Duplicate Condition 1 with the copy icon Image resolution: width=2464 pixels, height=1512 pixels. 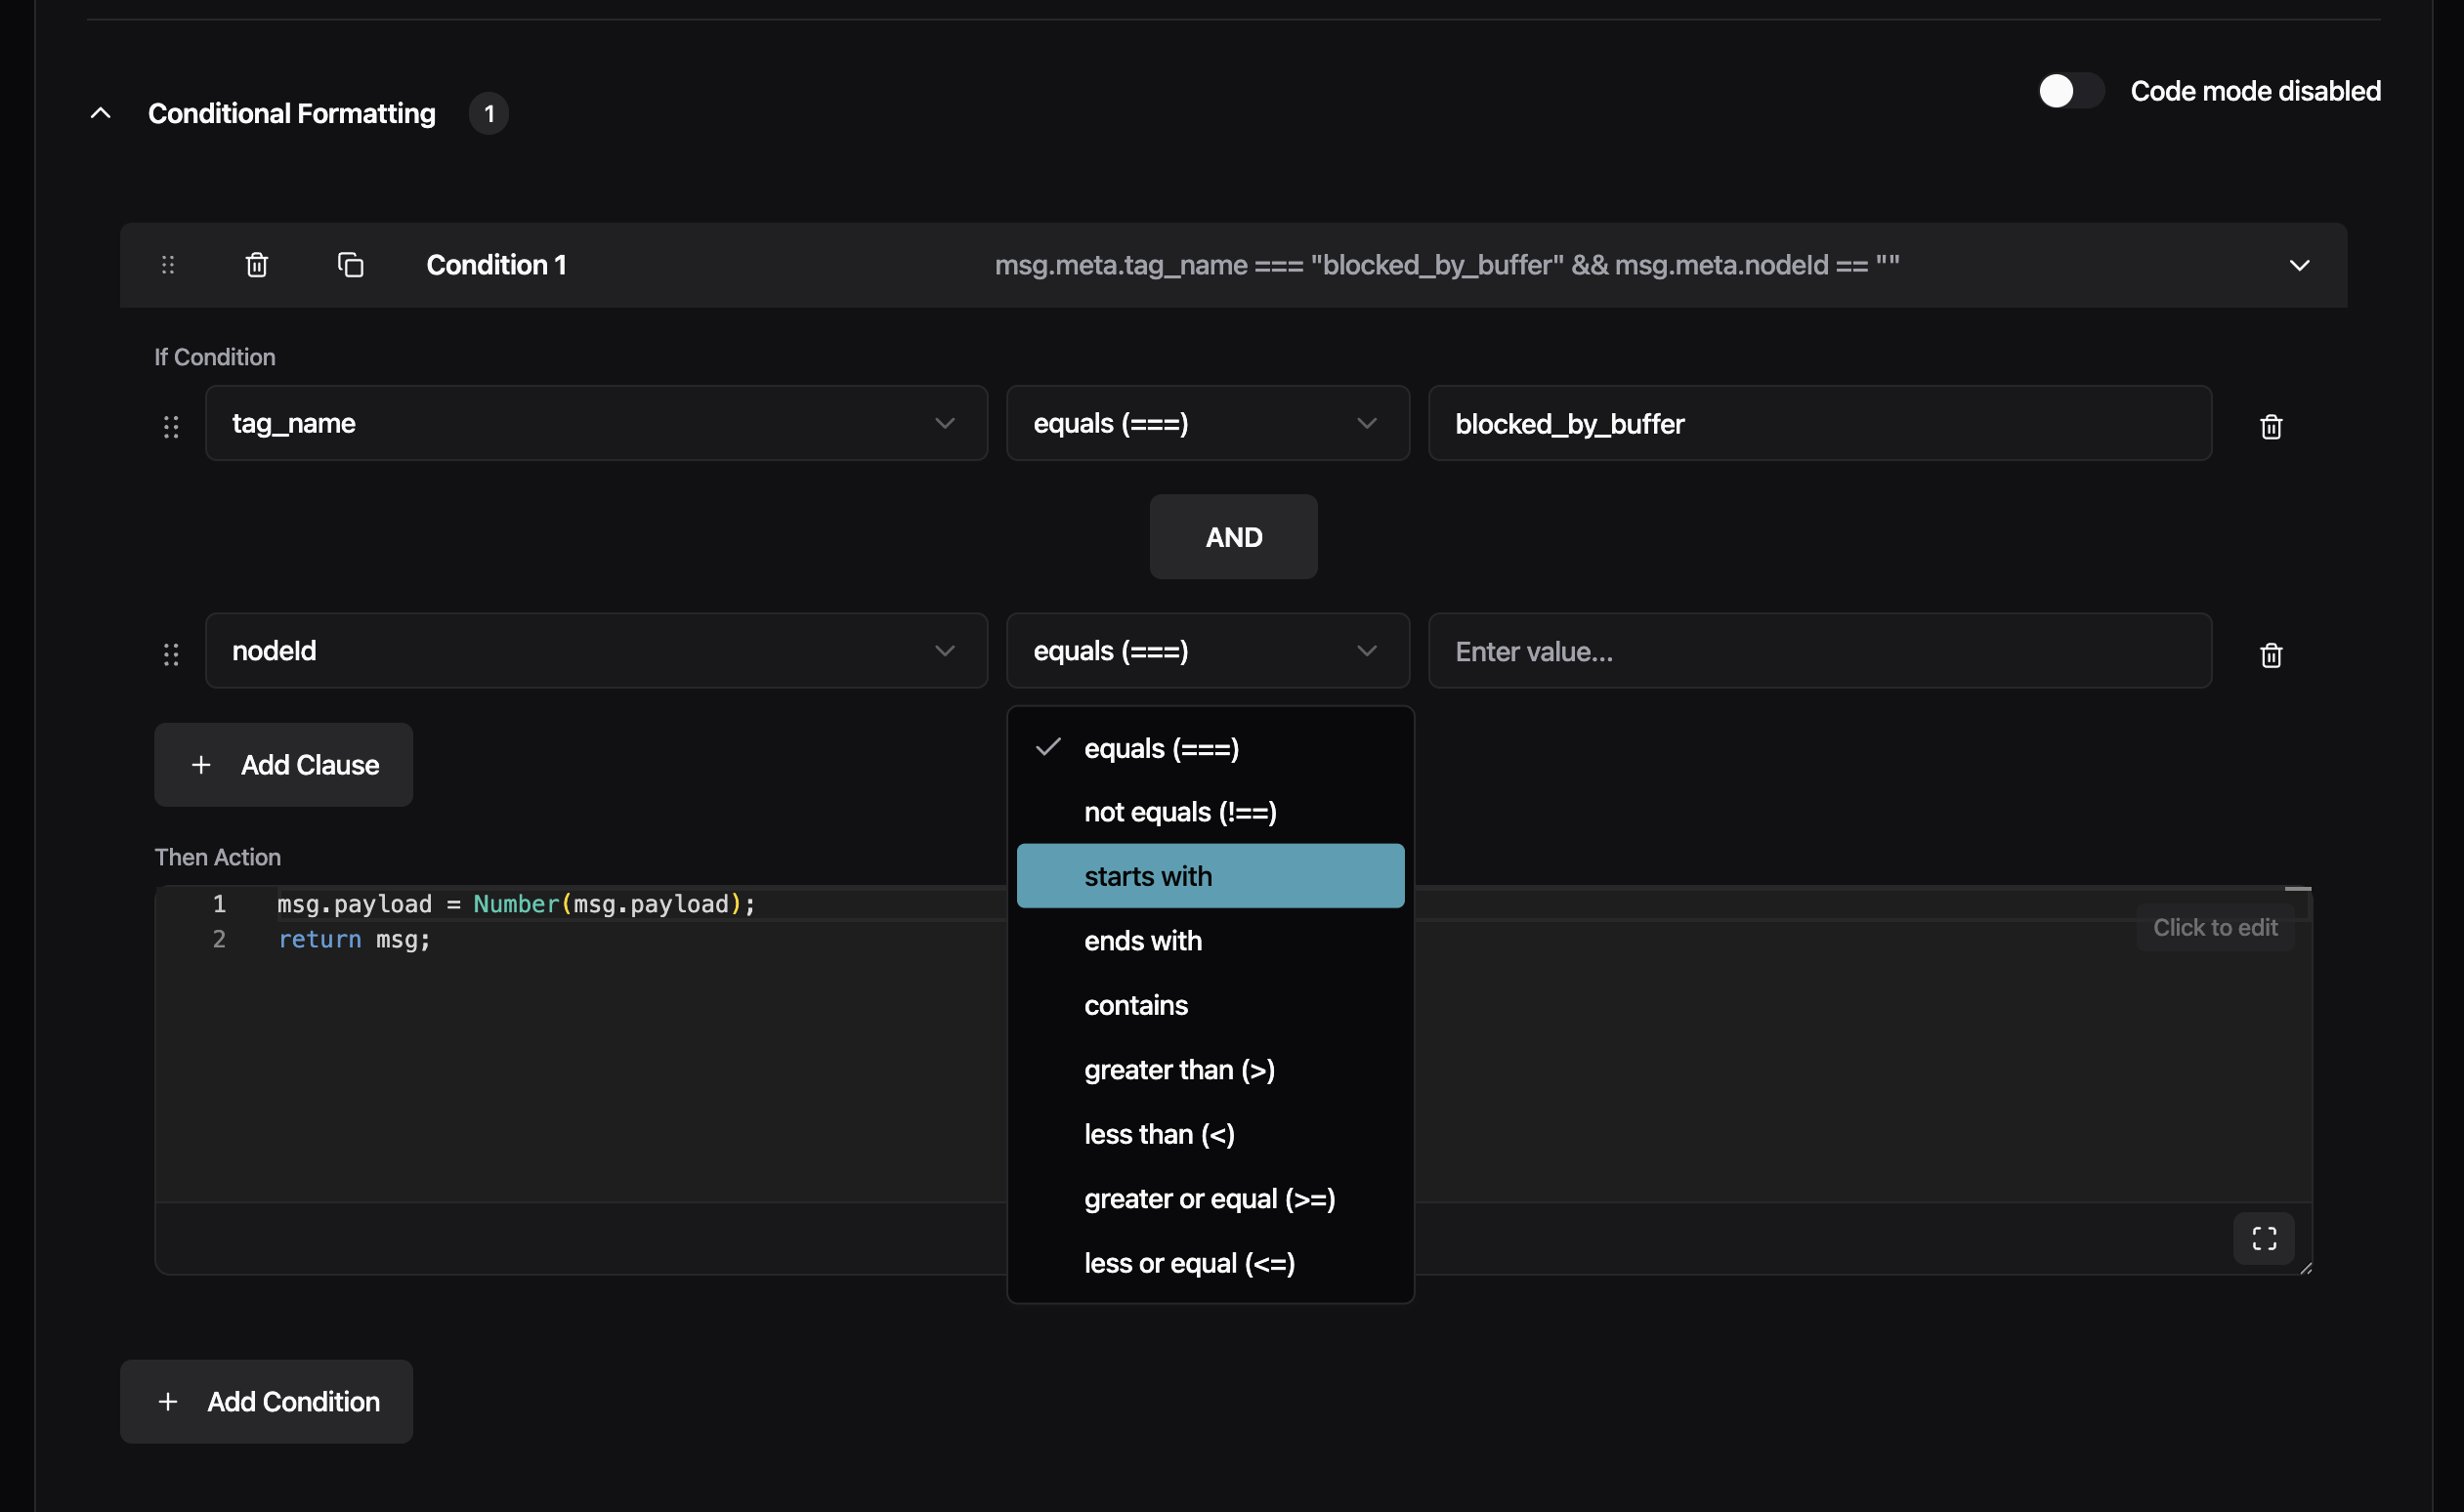coord(350,265)
